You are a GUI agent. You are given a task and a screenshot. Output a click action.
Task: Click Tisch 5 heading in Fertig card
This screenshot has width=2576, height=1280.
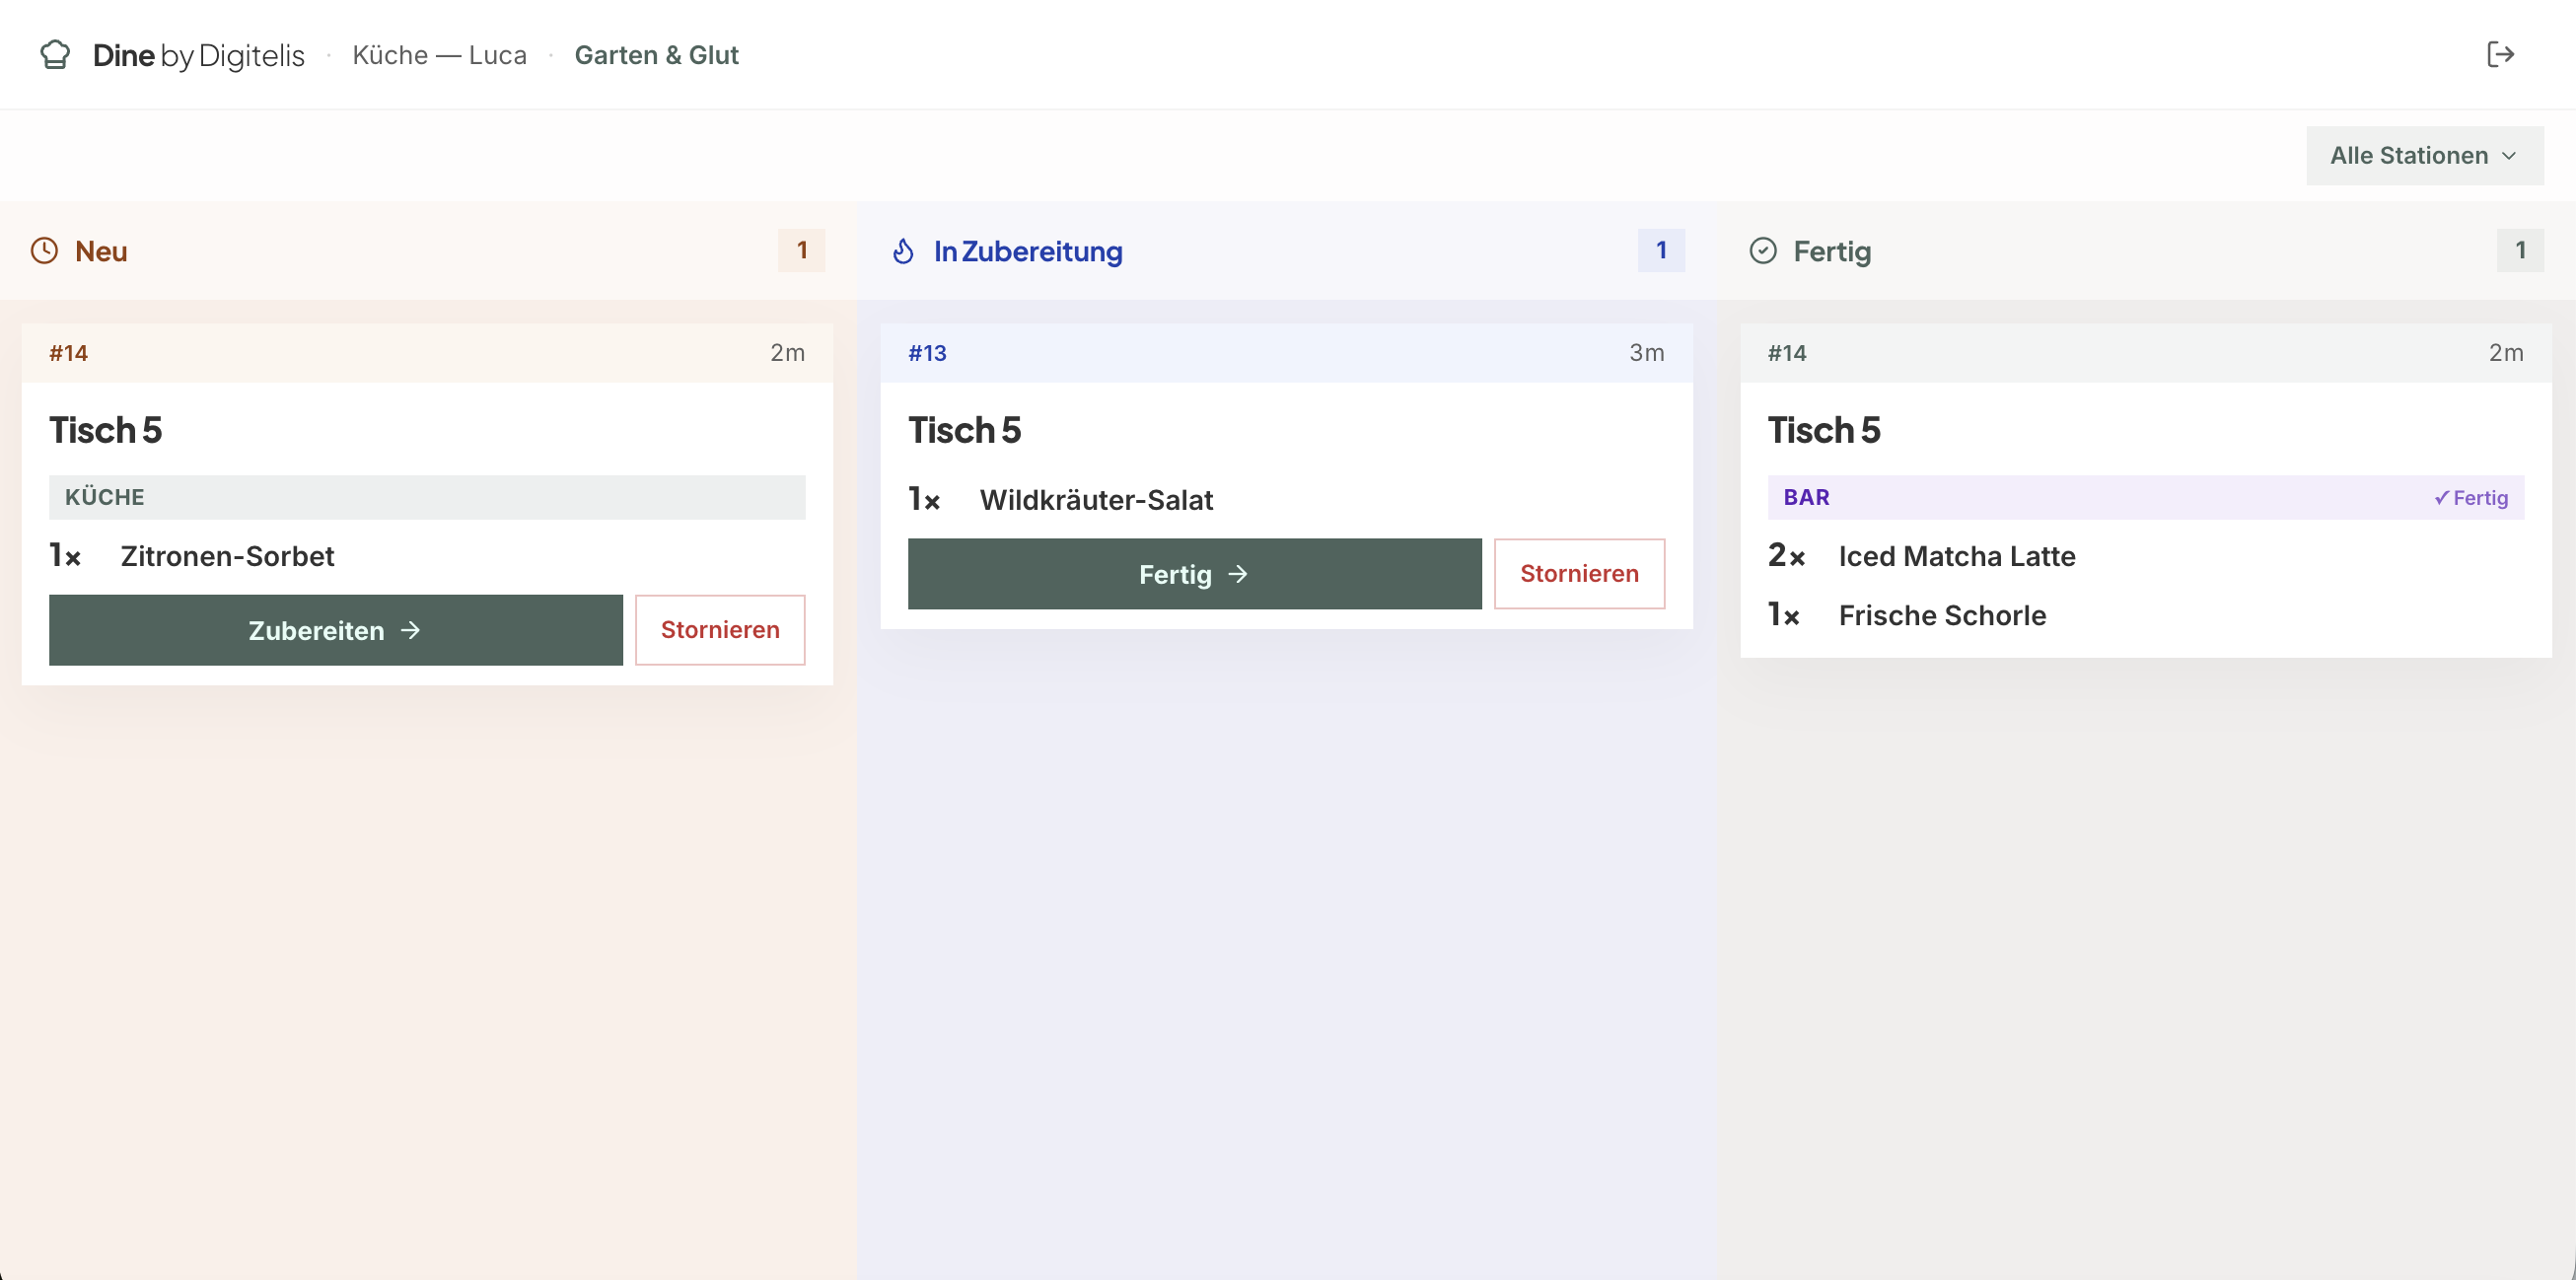(1824, 430)
